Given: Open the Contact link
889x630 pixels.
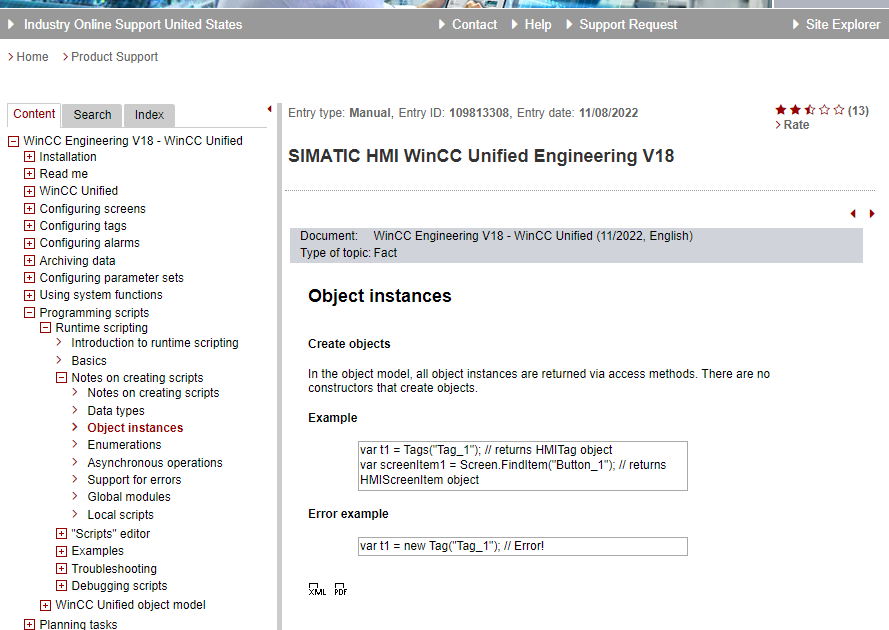Looking at the screenshot, I should click(474, 24).
